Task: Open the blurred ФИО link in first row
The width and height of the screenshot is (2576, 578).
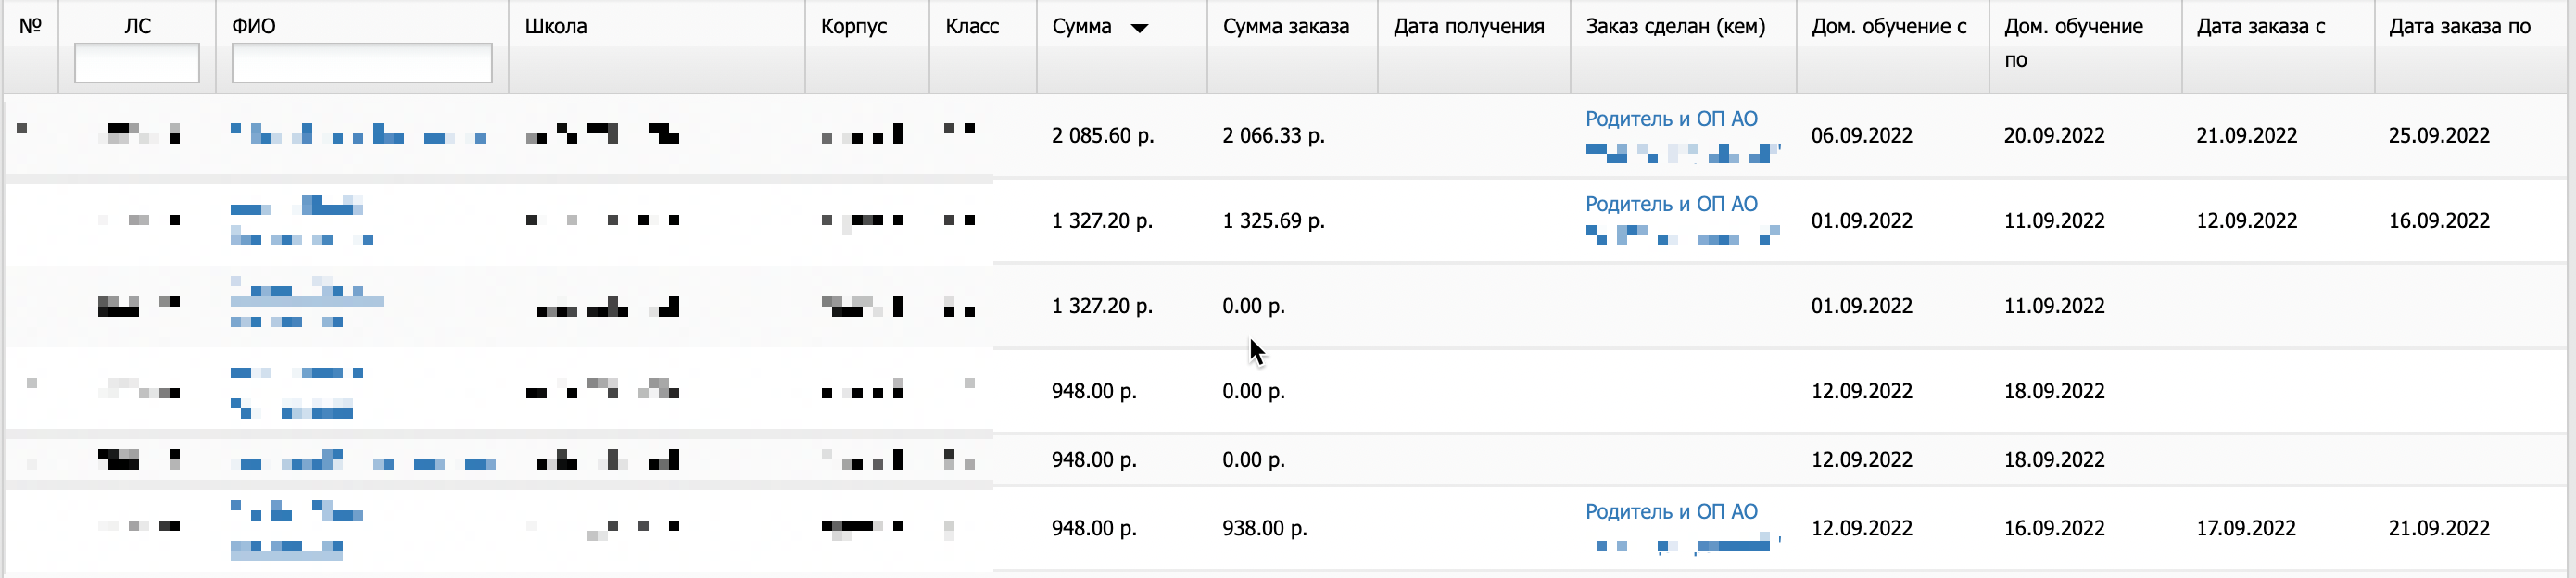Action: tap(358, 134)
